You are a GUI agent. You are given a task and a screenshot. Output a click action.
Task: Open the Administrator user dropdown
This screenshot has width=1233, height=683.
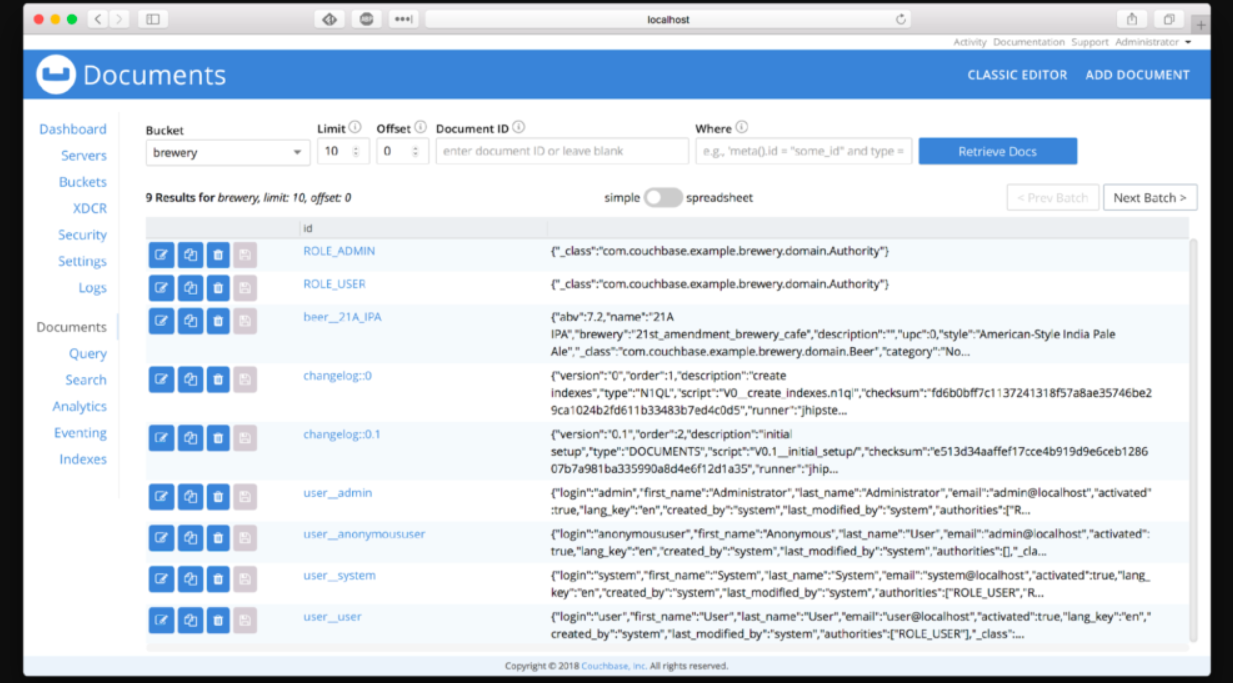point(1153,42)
